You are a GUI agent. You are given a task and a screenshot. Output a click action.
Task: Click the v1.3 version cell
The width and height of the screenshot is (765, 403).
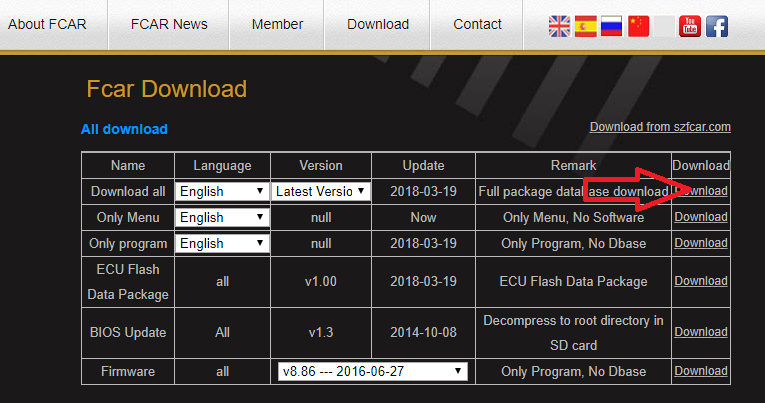321,332
